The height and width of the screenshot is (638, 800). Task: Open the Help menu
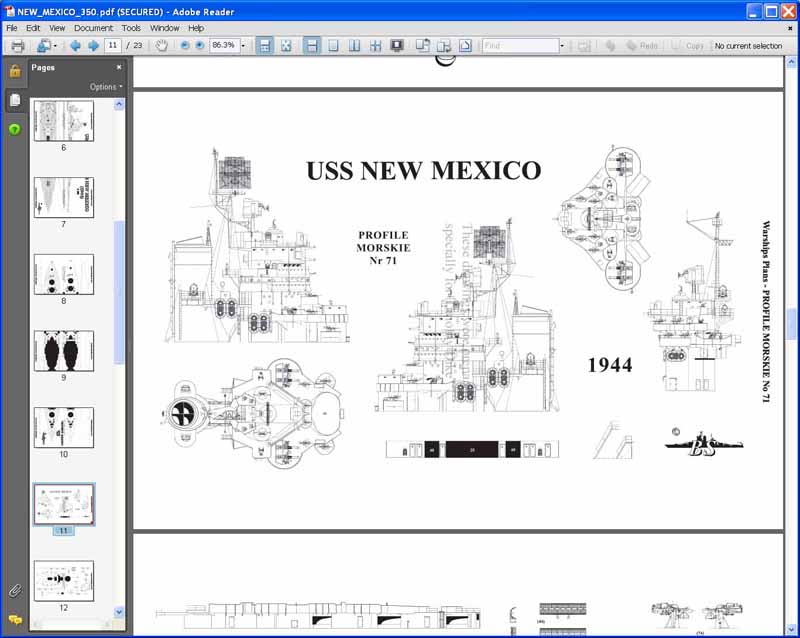[x=196, y=28]
